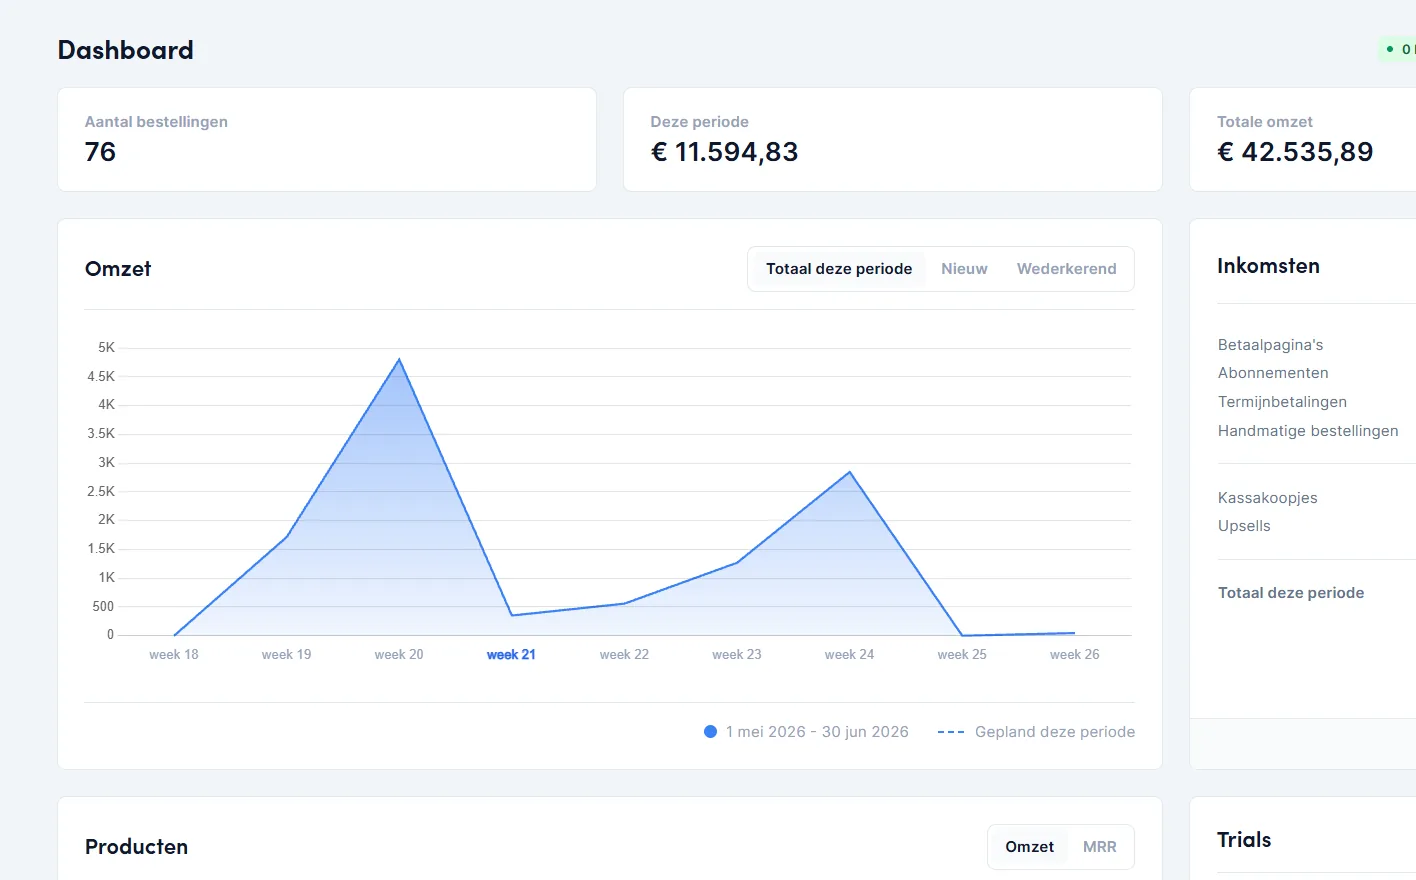The height and width of the screenshot is (880, 1416).
Task: Click the 'week 24' axis label
Action: (849, 655)
